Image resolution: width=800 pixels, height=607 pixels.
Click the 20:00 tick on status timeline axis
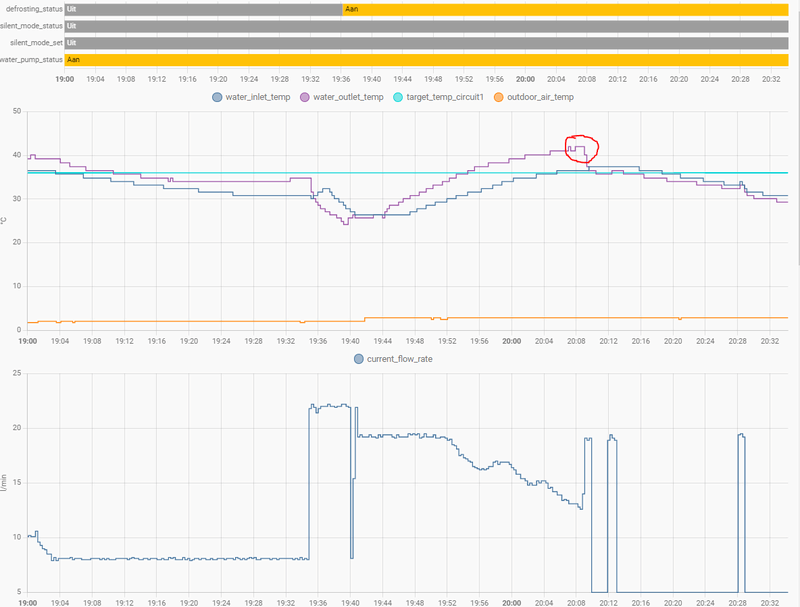pyautogui.click(x=525, y=79)
